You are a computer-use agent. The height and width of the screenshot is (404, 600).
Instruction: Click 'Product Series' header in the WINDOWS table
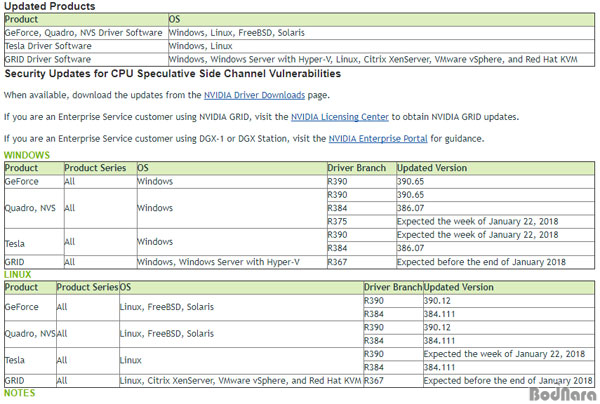click(x=100, y=168)
